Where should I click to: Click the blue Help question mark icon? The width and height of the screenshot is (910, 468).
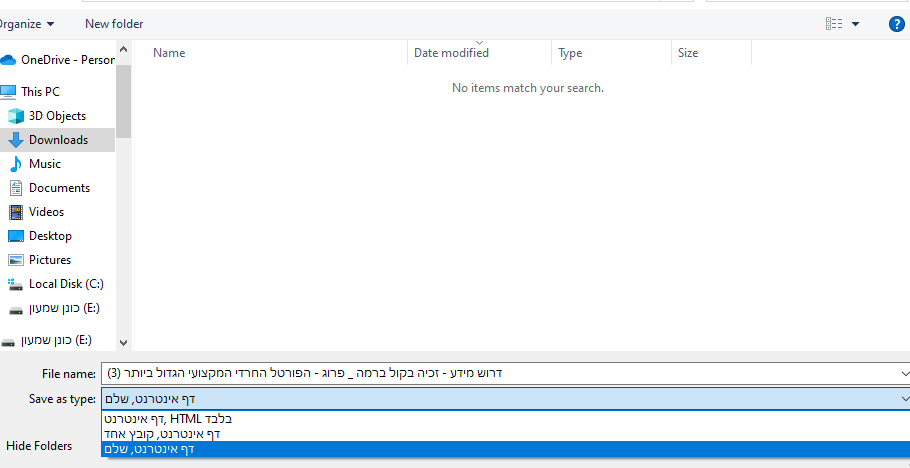[896, 24]
